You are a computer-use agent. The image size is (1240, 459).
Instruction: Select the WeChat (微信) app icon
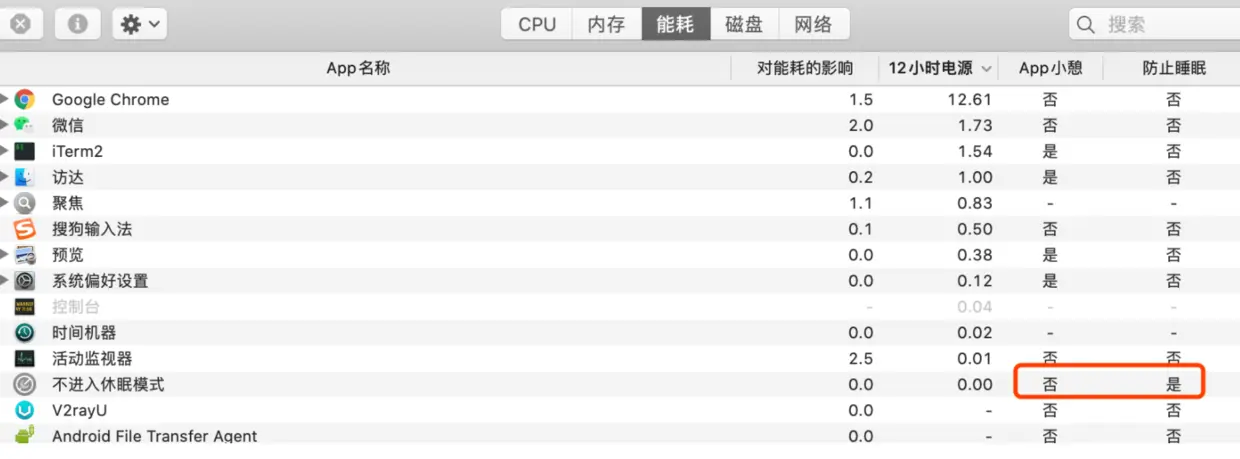pos(25,125)
